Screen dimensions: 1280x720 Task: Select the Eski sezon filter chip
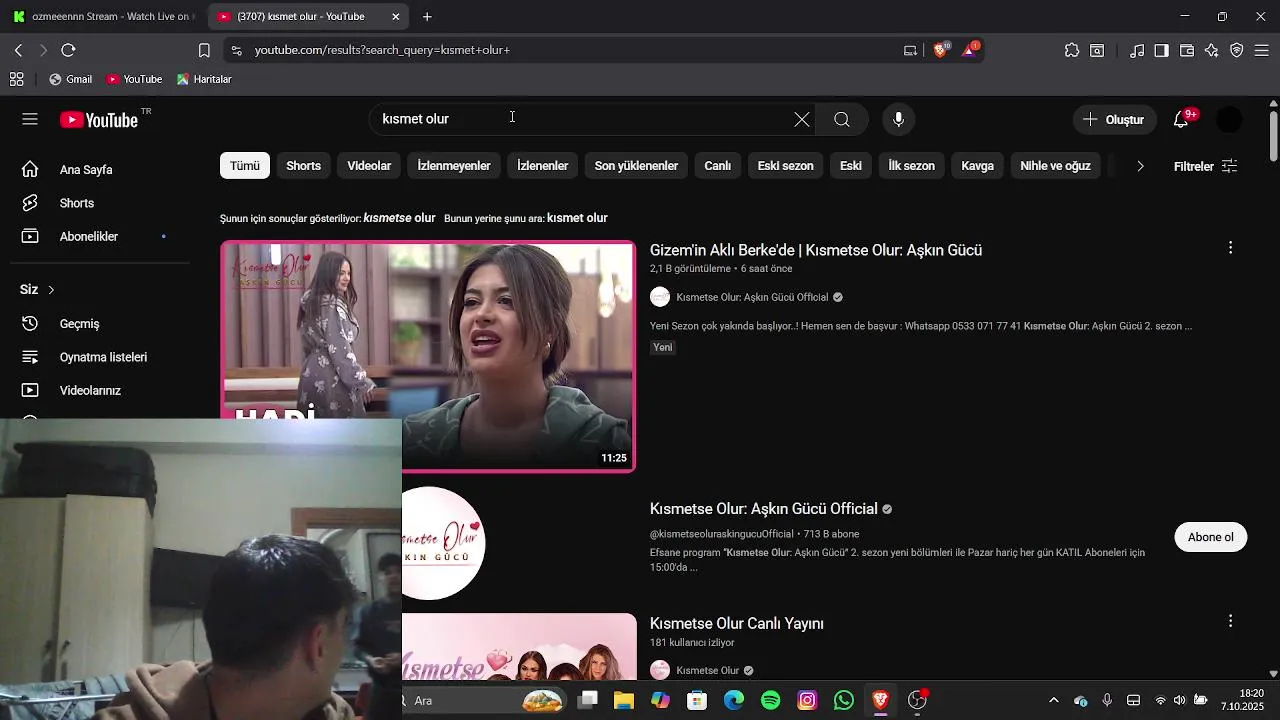[x=785, y=166]
